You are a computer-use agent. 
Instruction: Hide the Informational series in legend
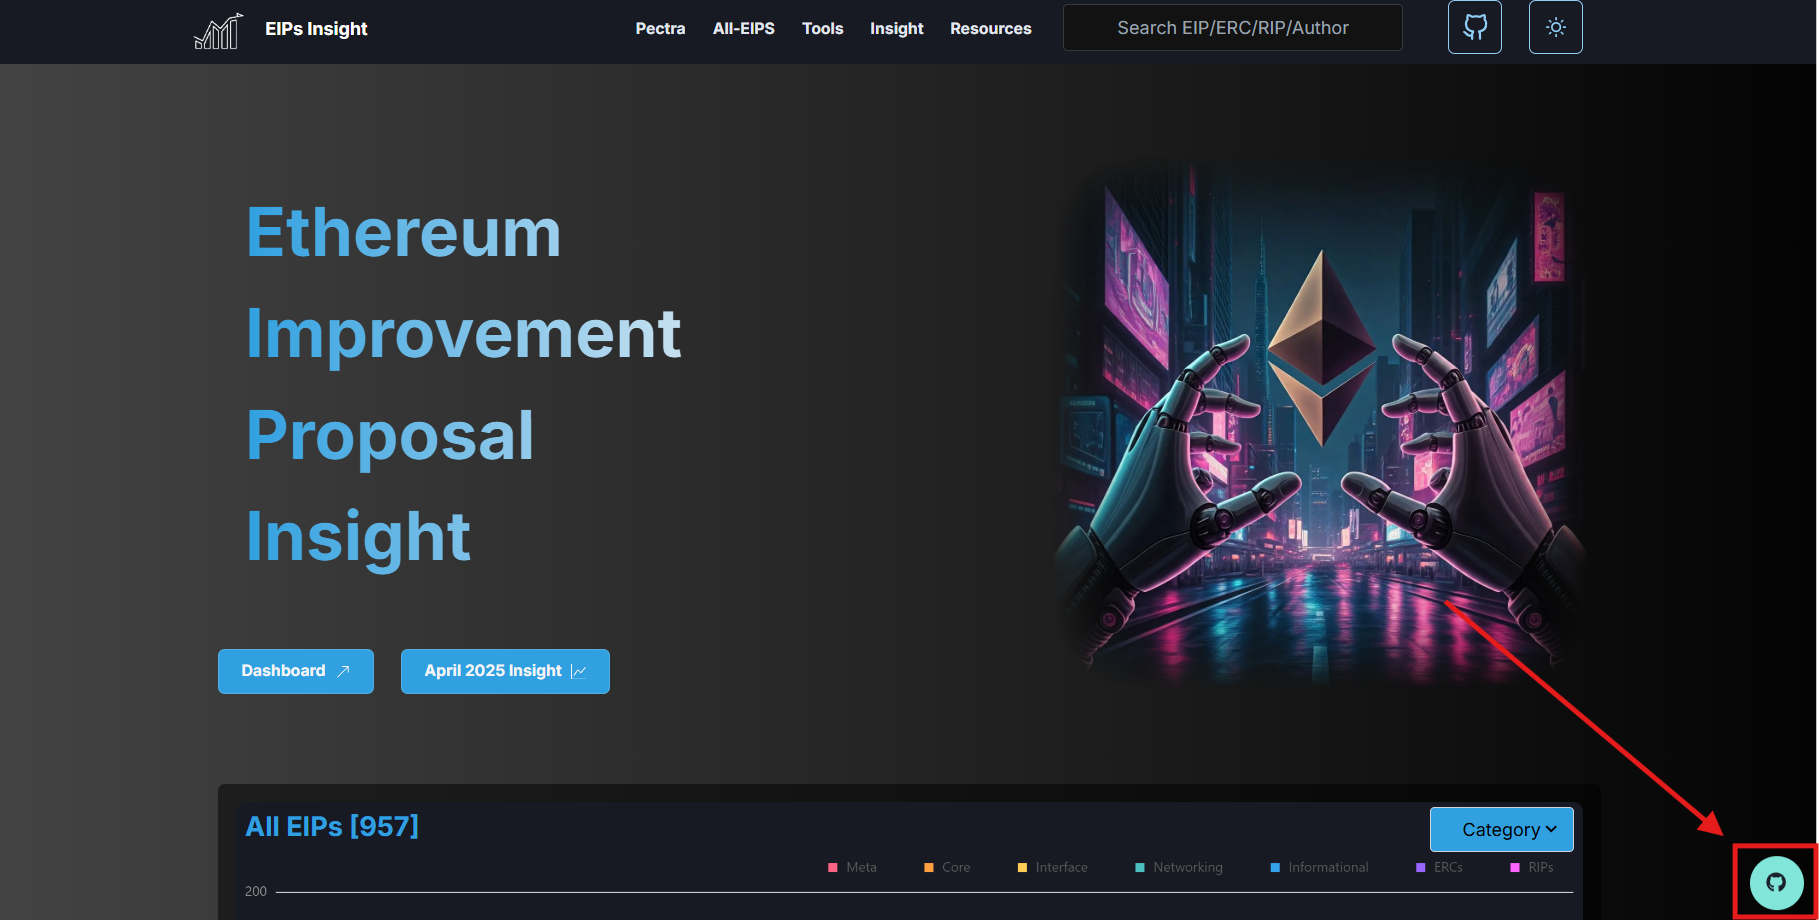pyautogui.click(x=1318, y=867)
